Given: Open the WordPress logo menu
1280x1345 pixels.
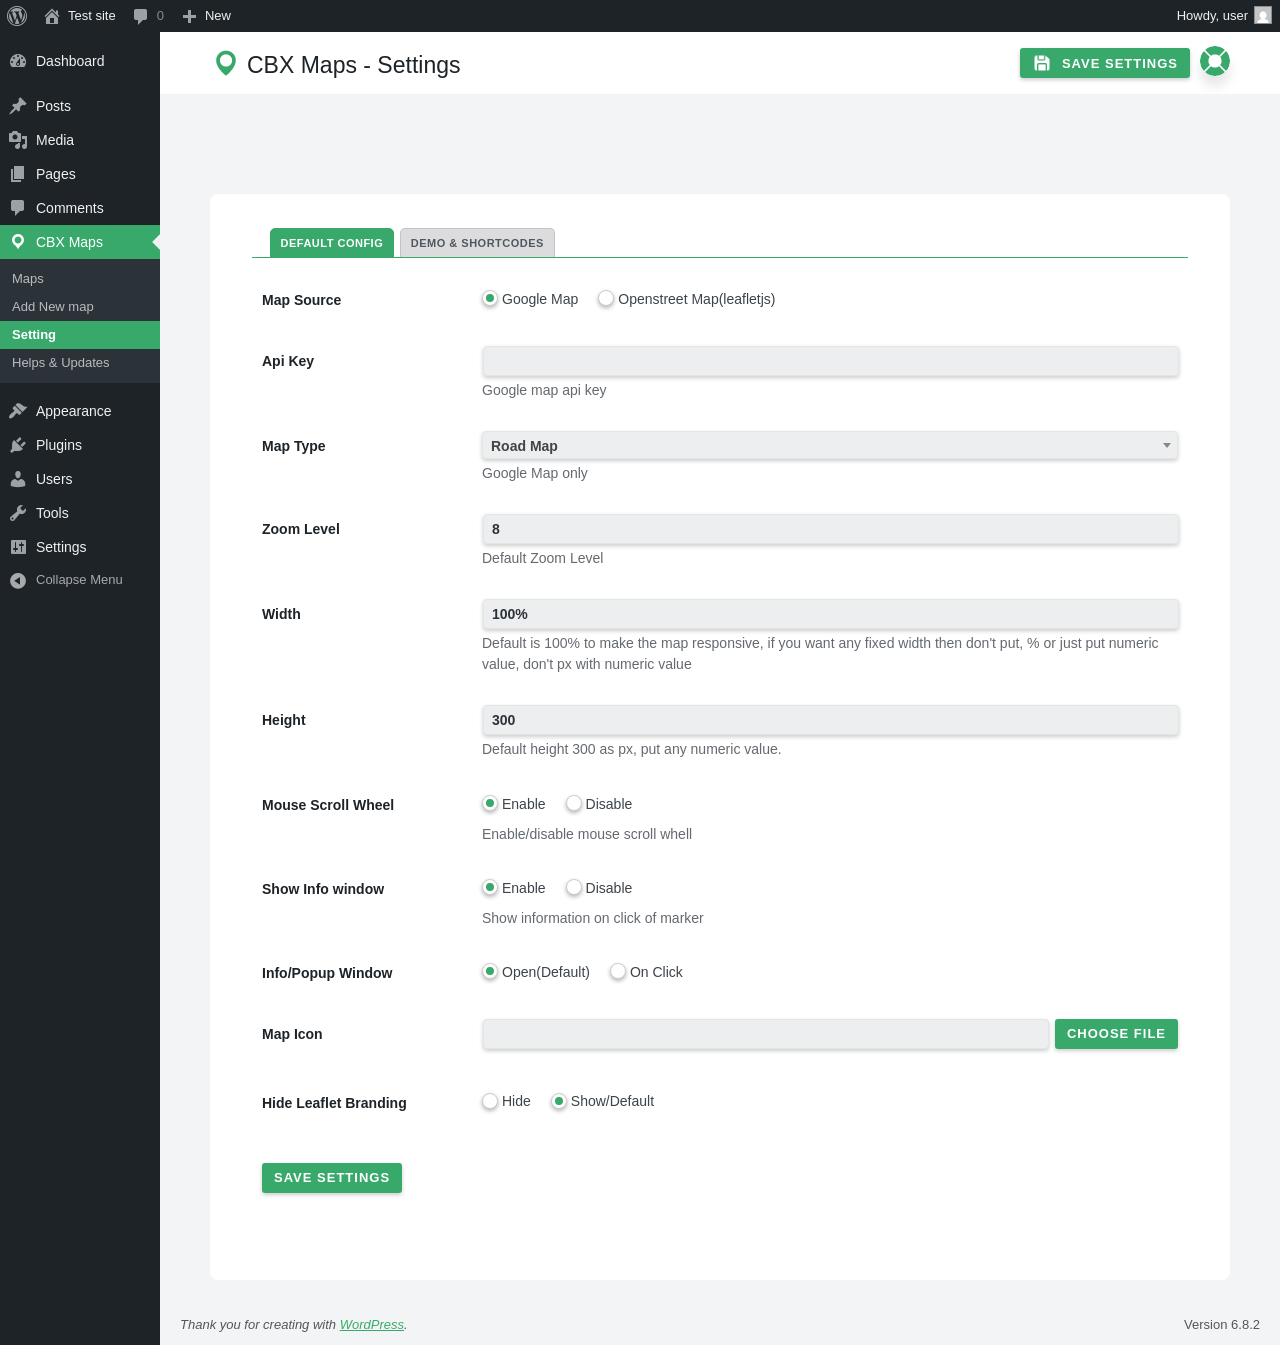Looking at the screenshot, I should (17, 16).
